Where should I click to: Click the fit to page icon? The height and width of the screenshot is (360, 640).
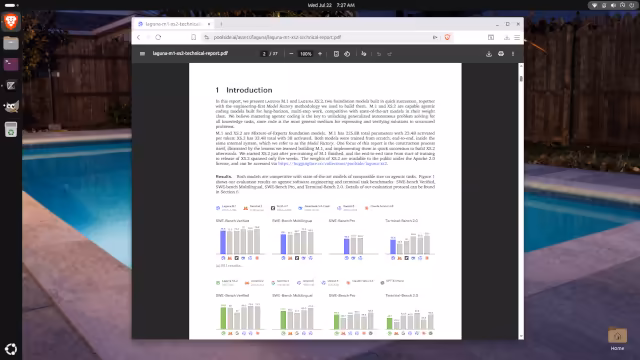[336, 54]
